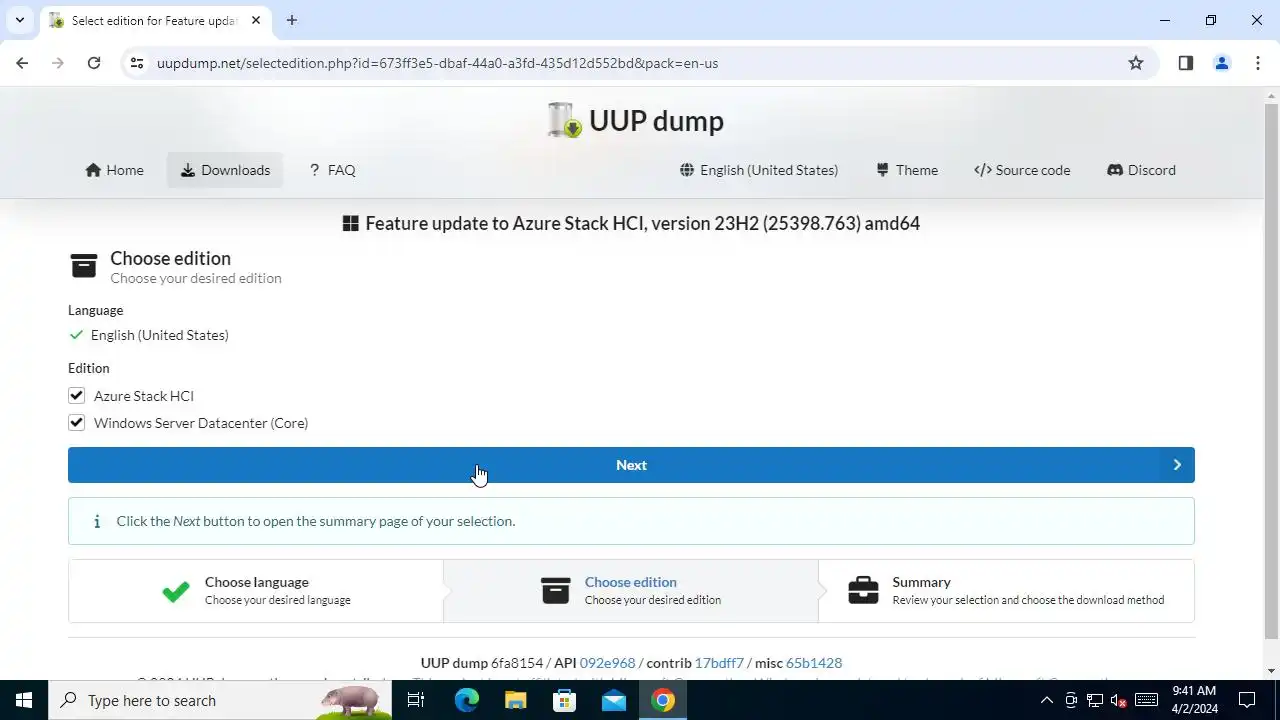The width and height of the screenshot is (1280, 720).
Task: Click the Choose language step
Action: tap(256, 591)
